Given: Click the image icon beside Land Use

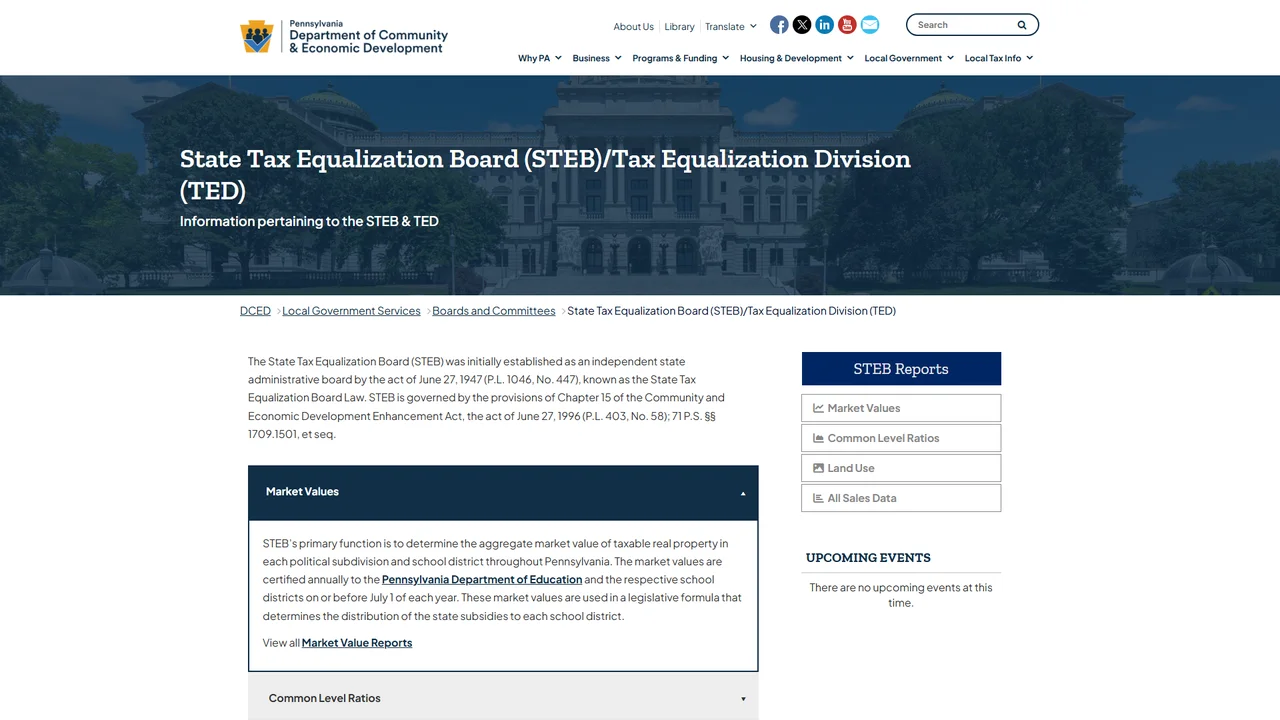Looking at the screenshot, I should tap(818, 468).
